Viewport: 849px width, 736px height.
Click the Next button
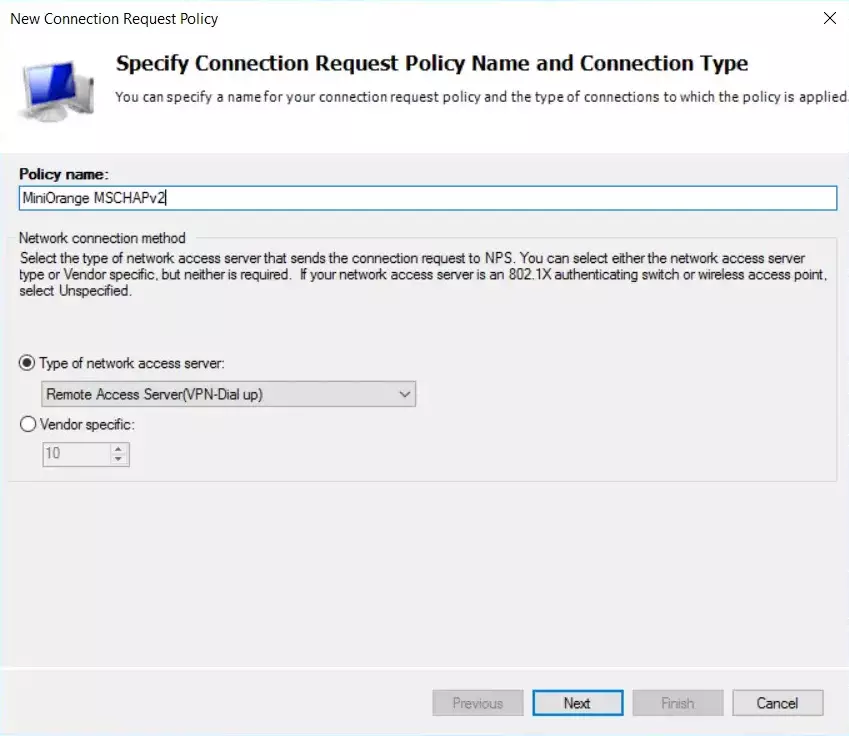point(578,702)
